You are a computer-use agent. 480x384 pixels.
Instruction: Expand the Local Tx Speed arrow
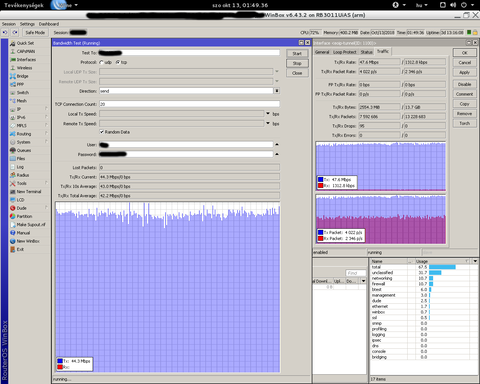[x=268, y=114]
